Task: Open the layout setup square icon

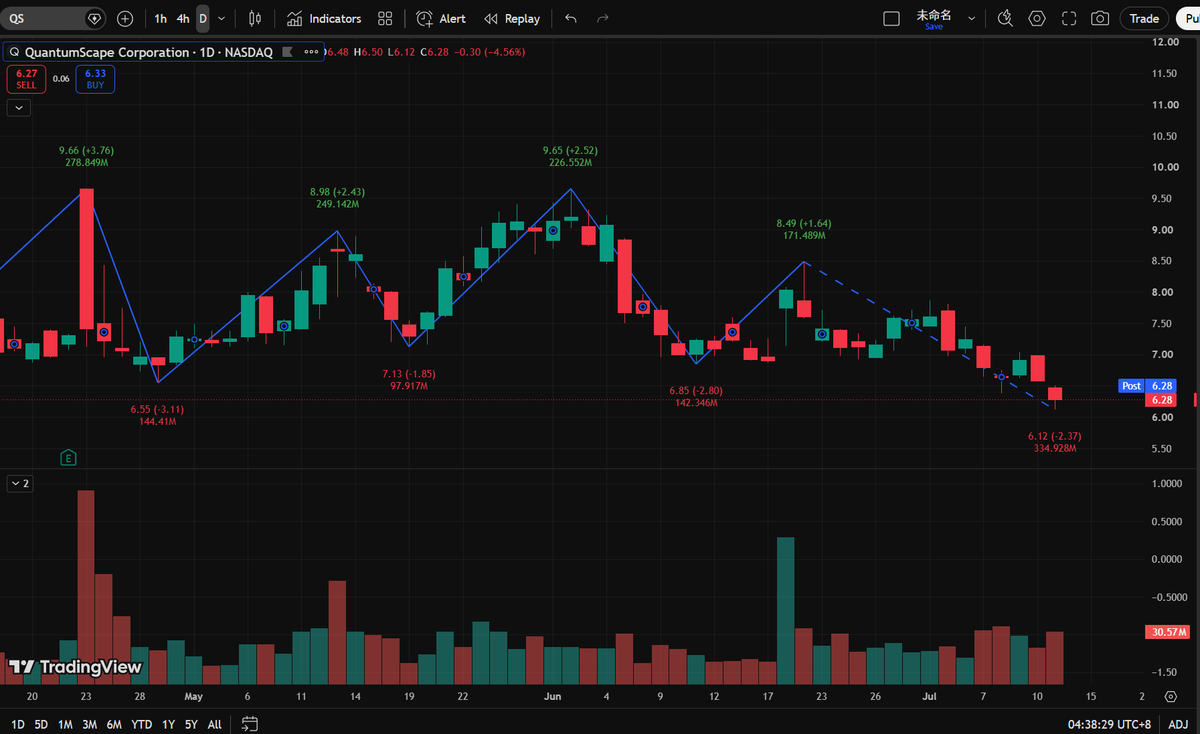Action: point(891,19)
